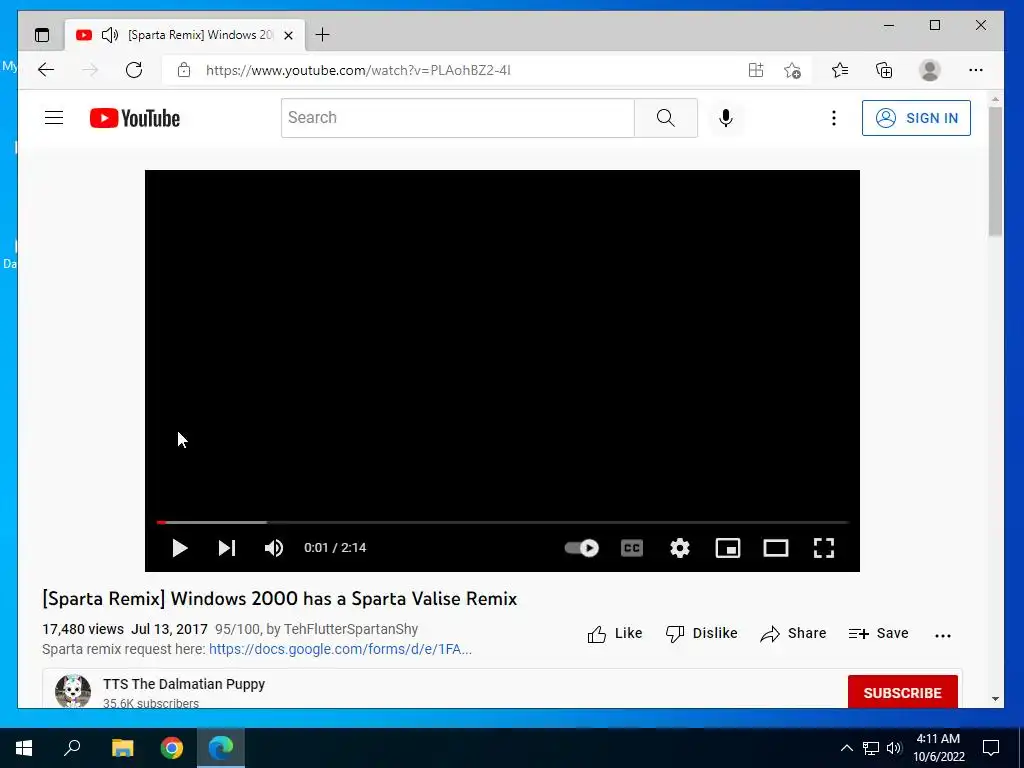Open Edge apps available icon in address bar
The width and height of the screenshot is (1024, 768).
pos(756,70)
